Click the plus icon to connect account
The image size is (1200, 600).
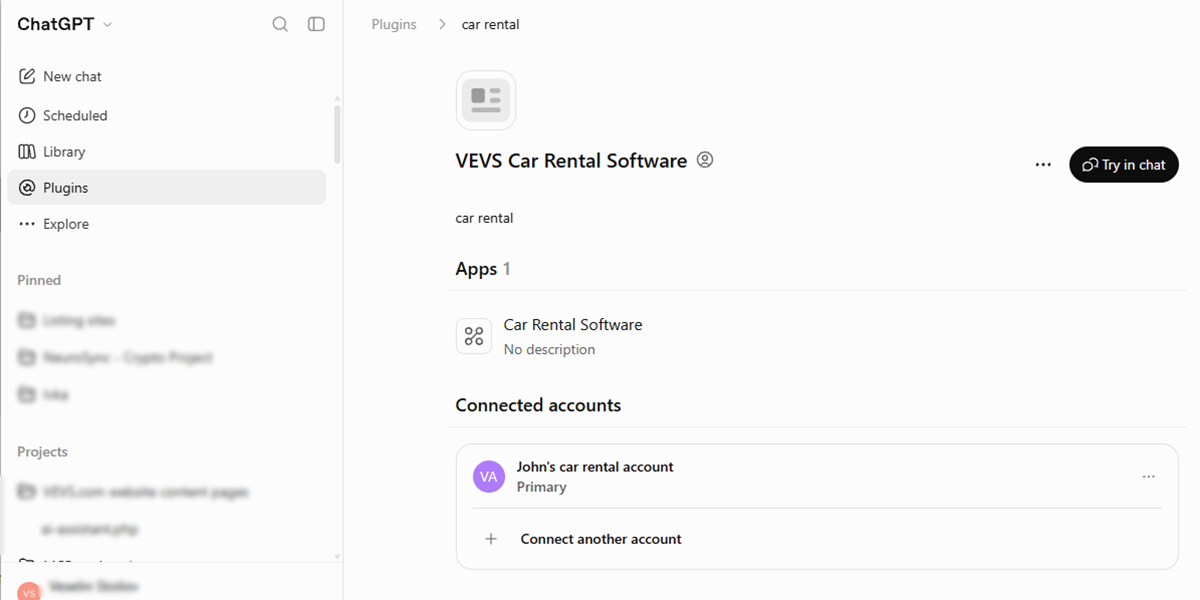coord(491,539)
